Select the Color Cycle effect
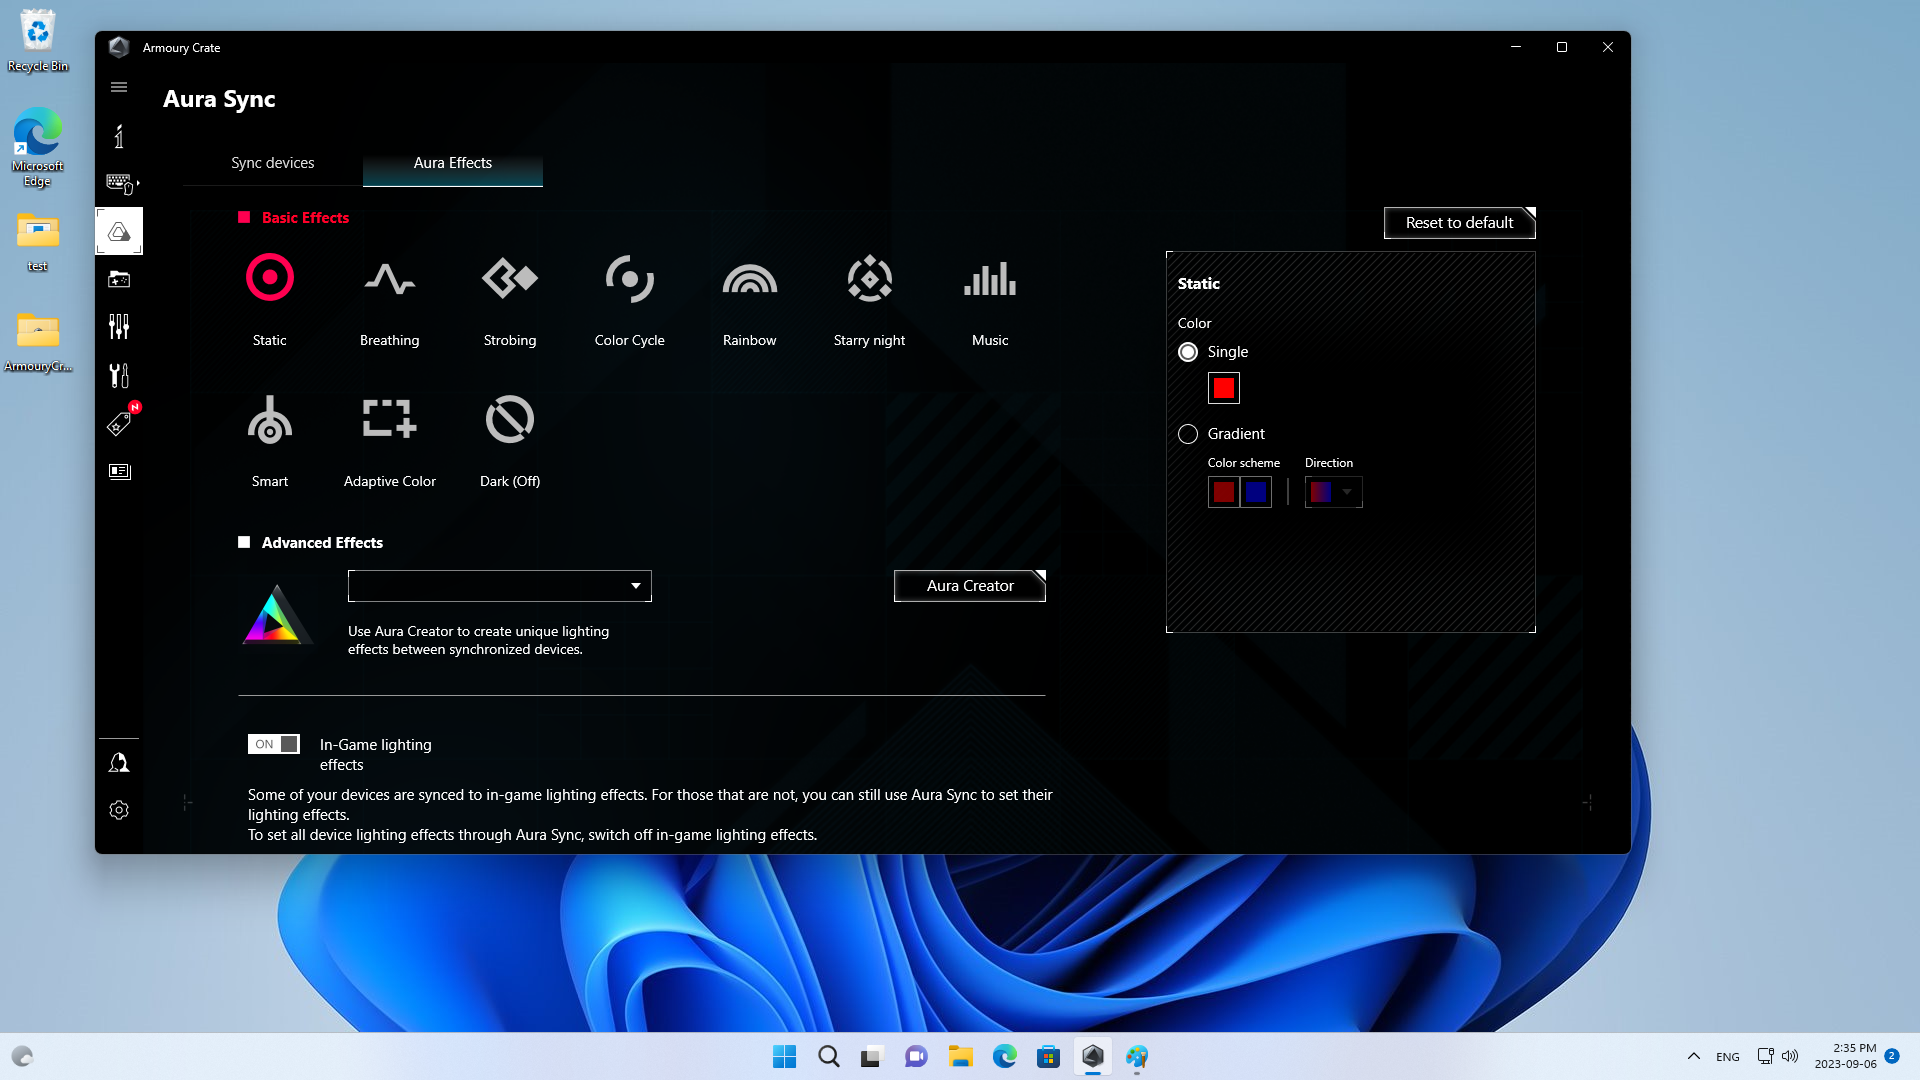This screenshot has height=1080, width=1920. [x=630, y=278]
